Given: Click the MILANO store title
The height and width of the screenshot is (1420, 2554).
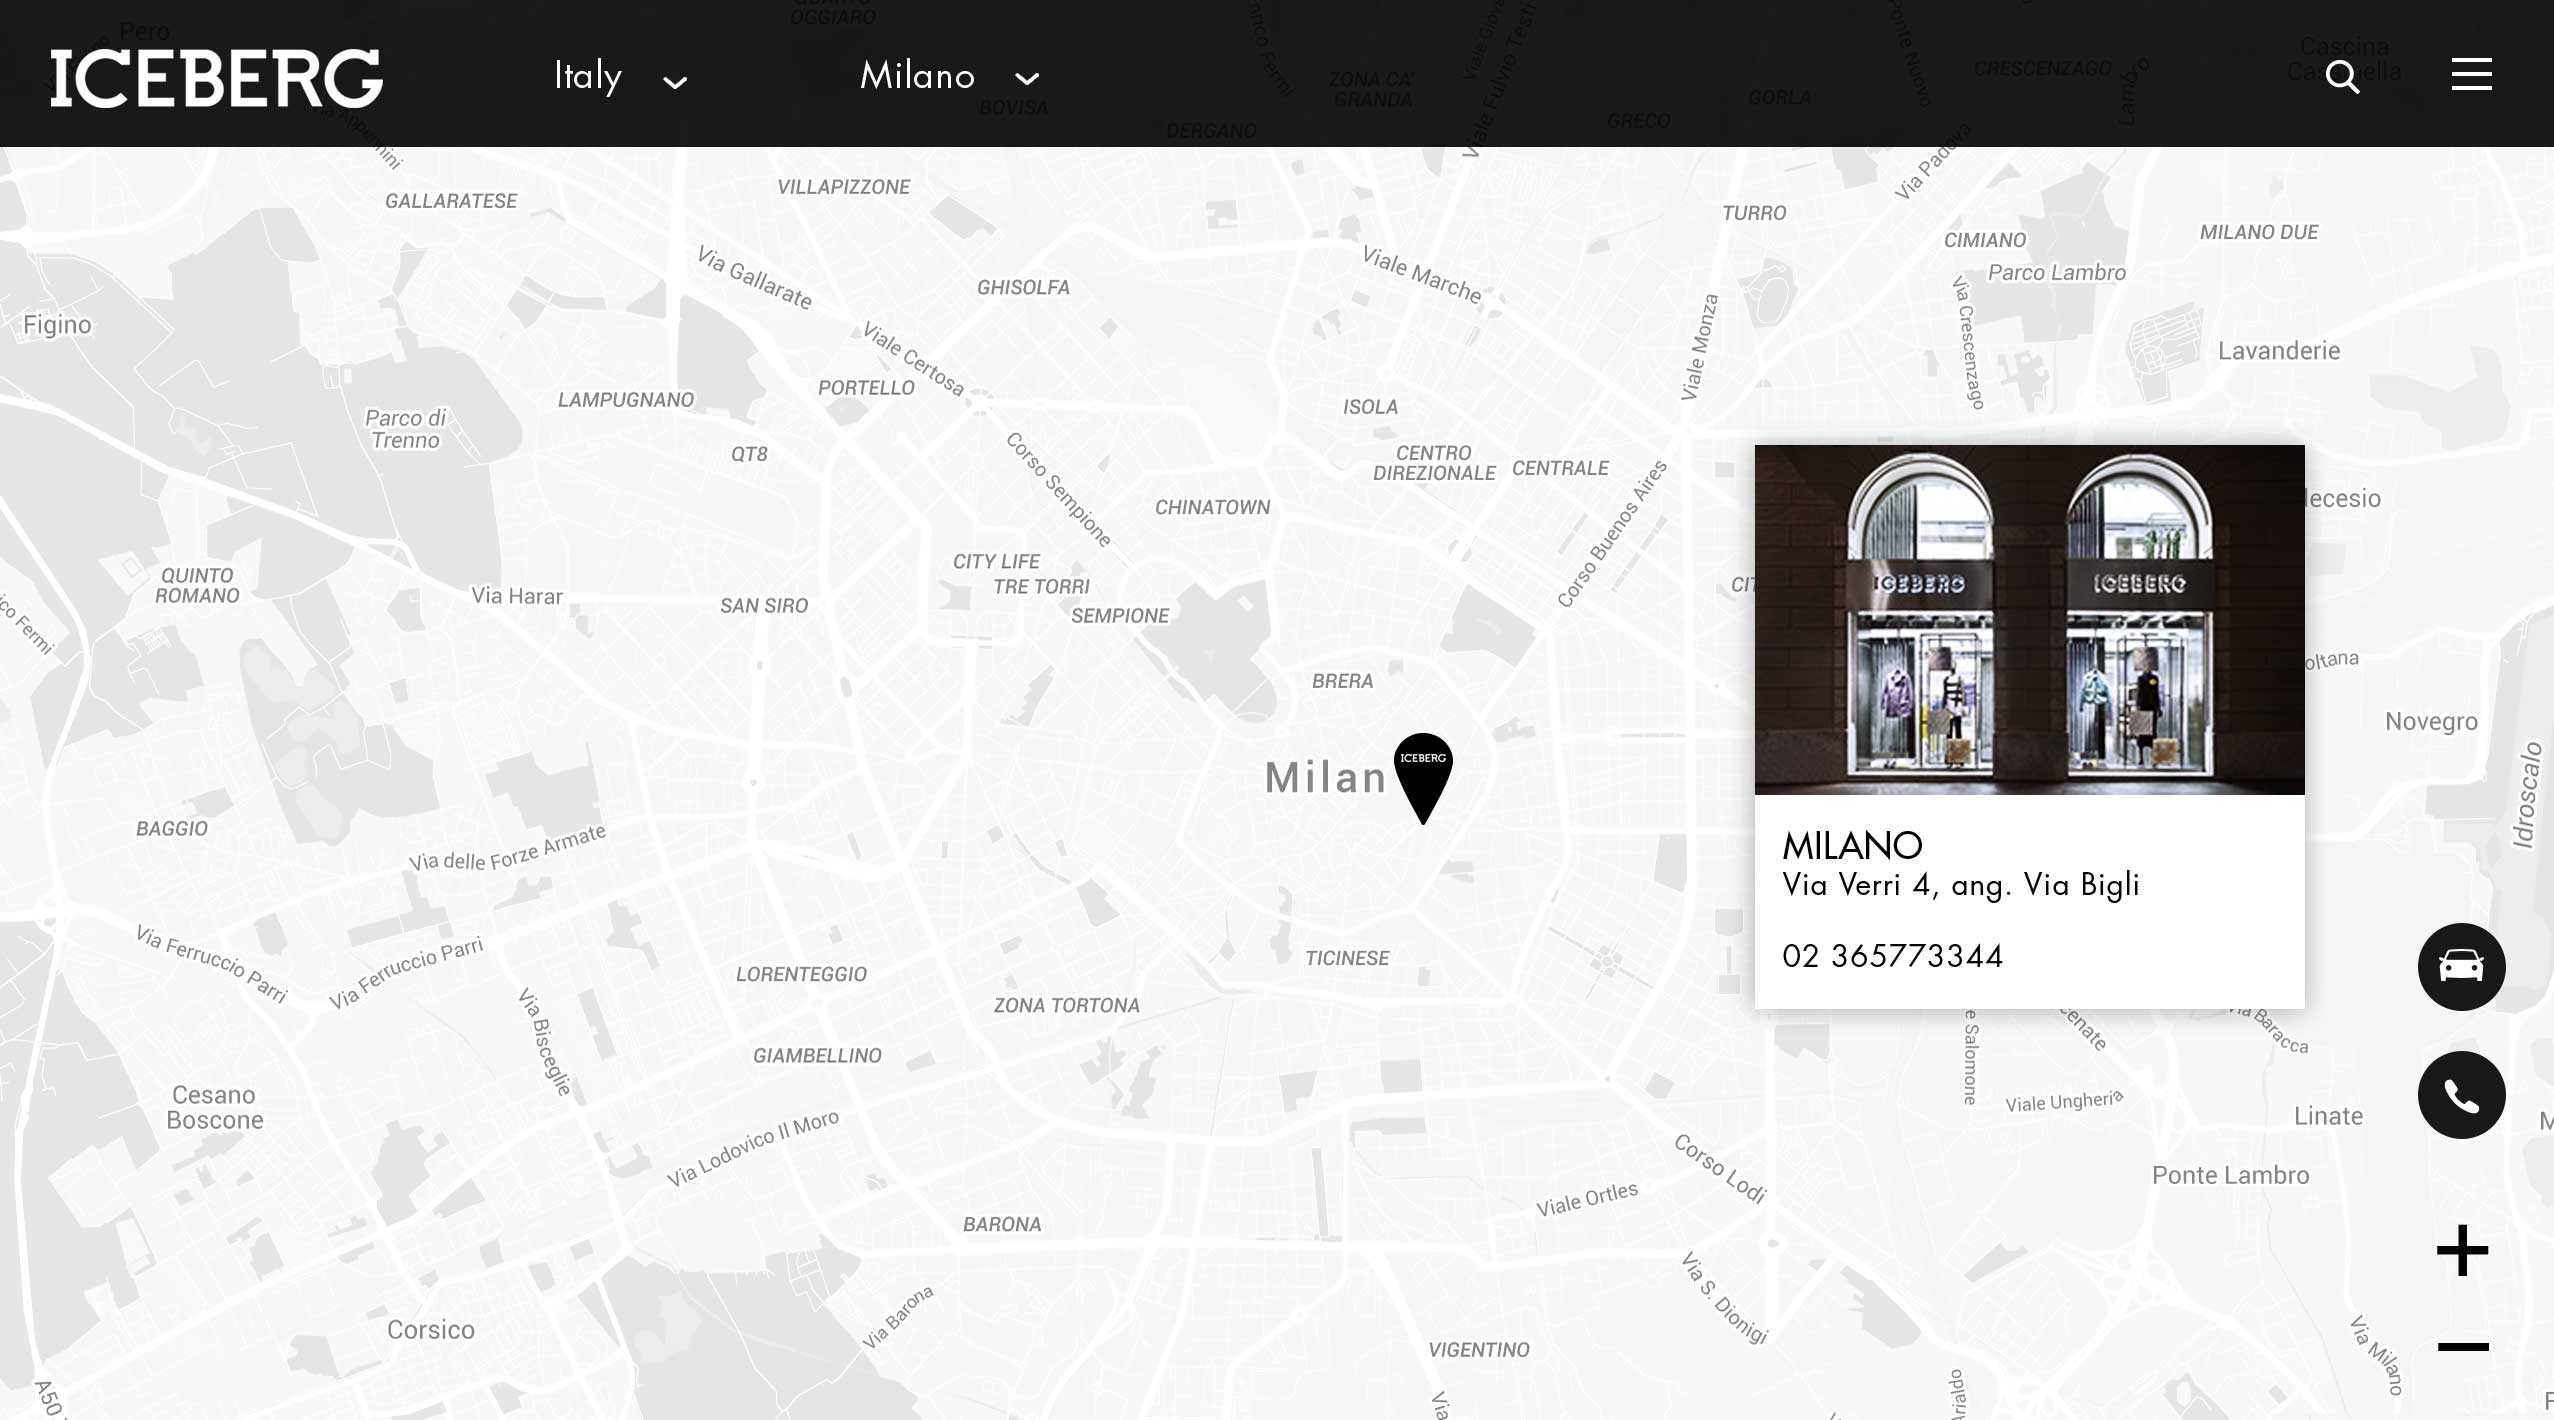Looking at the screenshot, I should click(1852, 846).
